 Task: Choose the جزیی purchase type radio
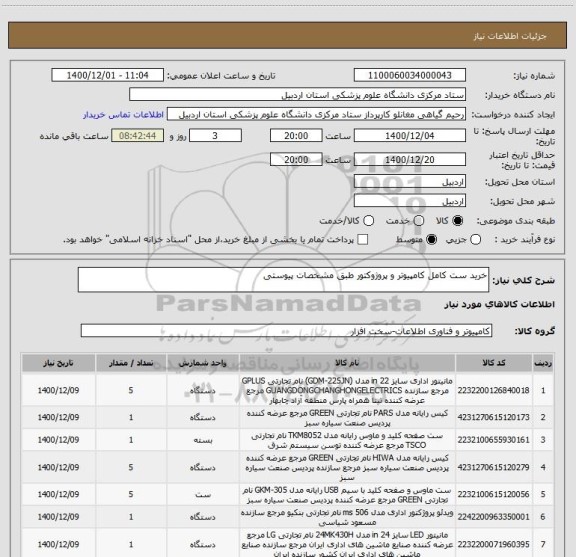click(x=475, y=240)
